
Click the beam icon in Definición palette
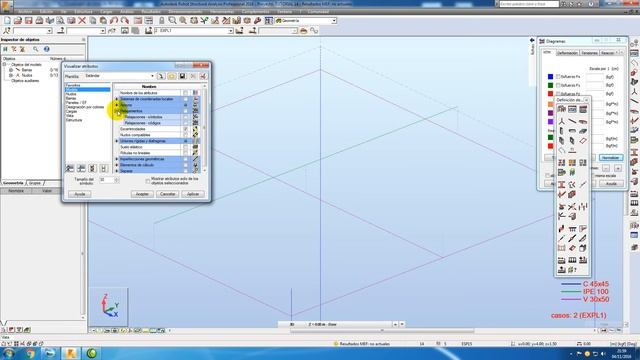pos(572,131)
